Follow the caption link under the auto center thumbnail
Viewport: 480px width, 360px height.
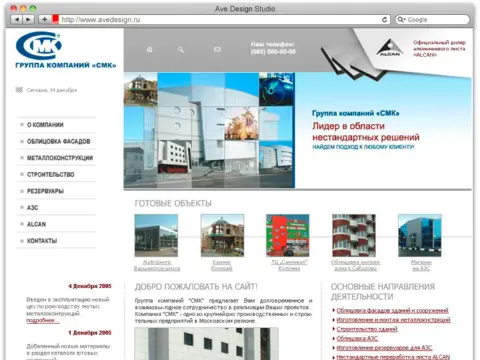coord(157,265)
